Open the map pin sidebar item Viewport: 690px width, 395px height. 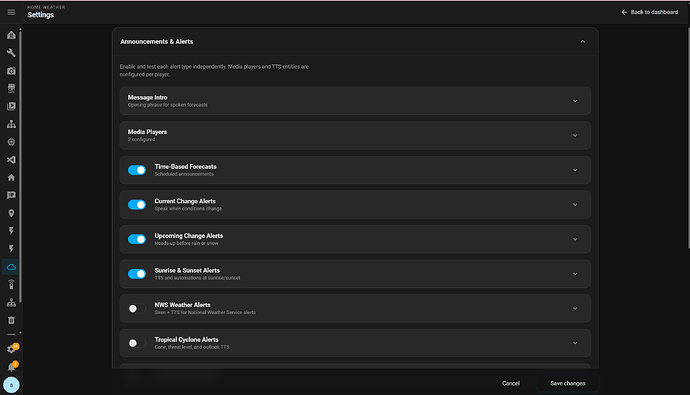tap(11, 213)
